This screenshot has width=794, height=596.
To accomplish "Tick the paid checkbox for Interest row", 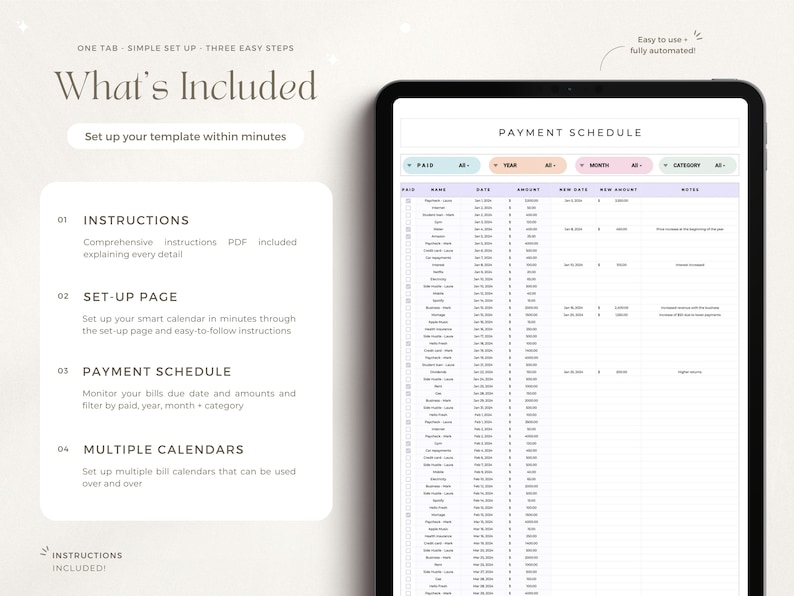I will coord(408,265).
